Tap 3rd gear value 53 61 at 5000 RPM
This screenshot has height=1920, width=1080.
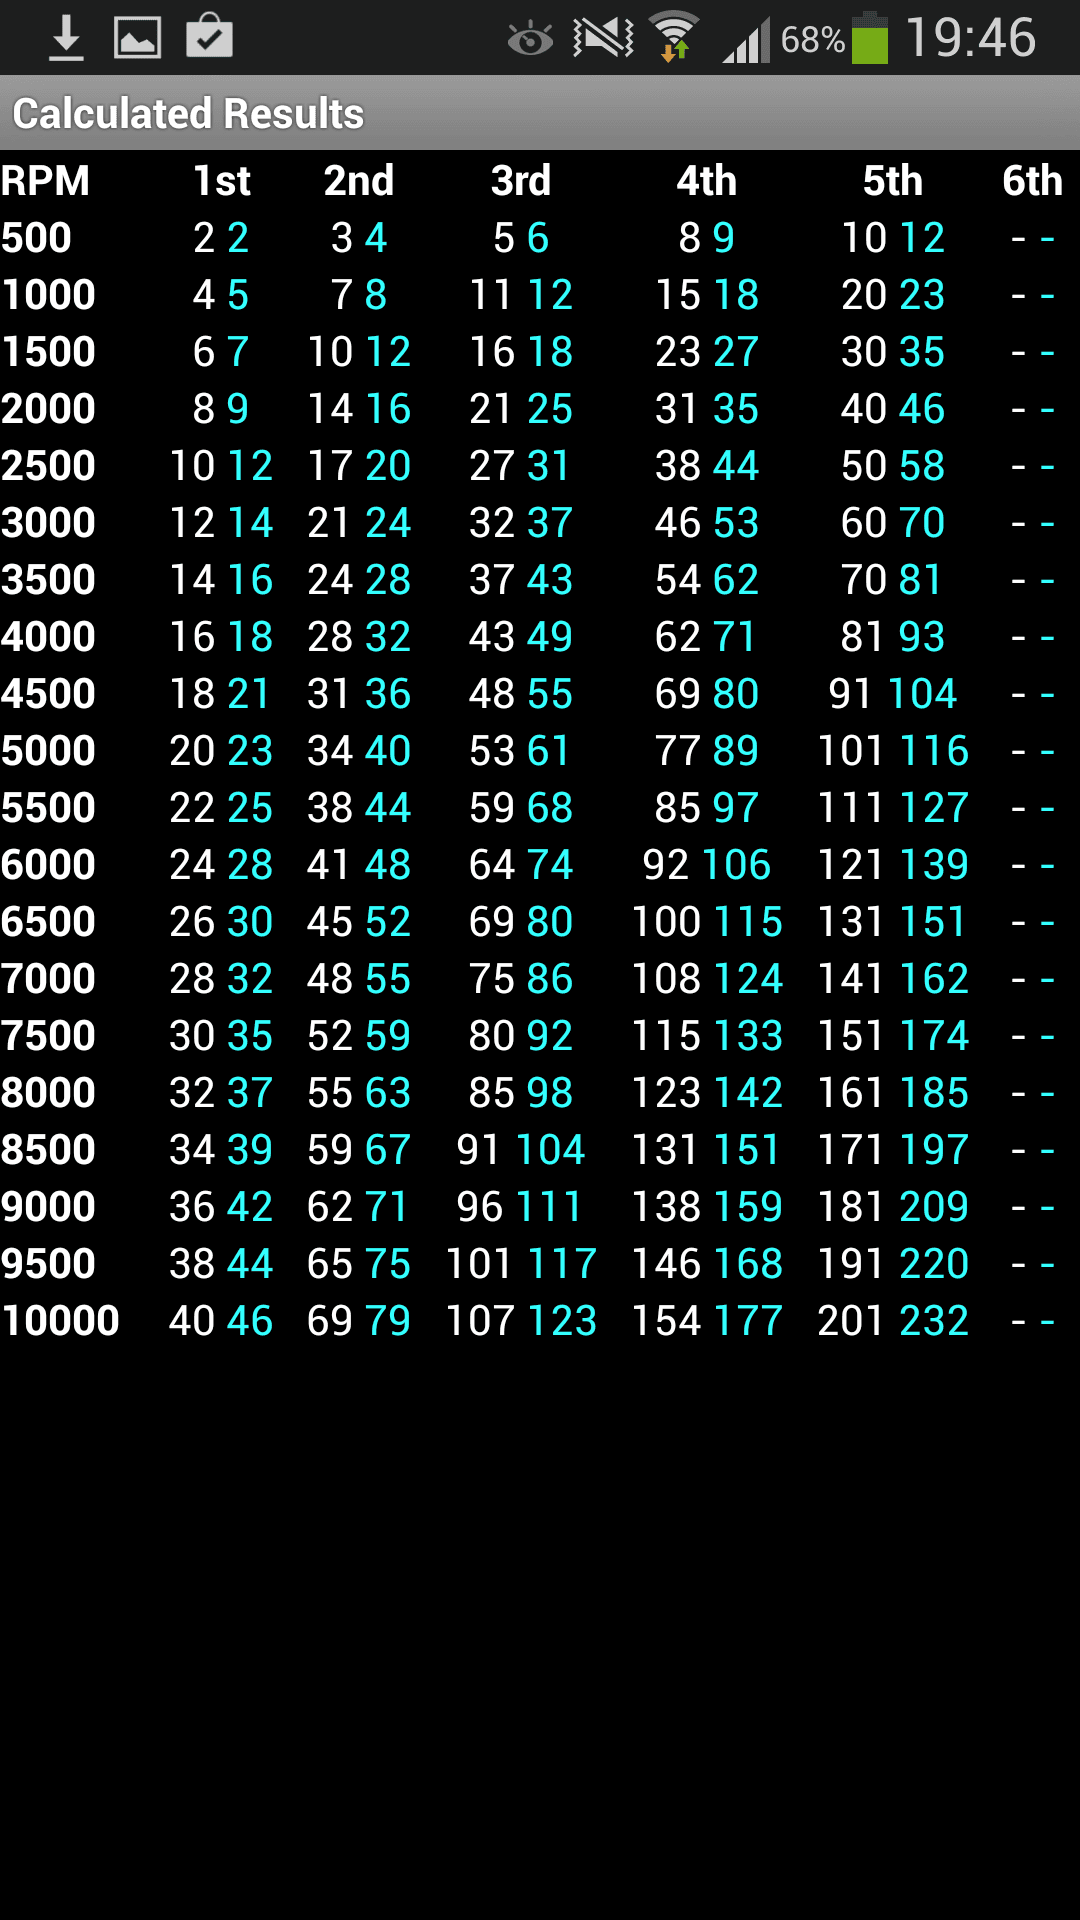pos(521,751)
